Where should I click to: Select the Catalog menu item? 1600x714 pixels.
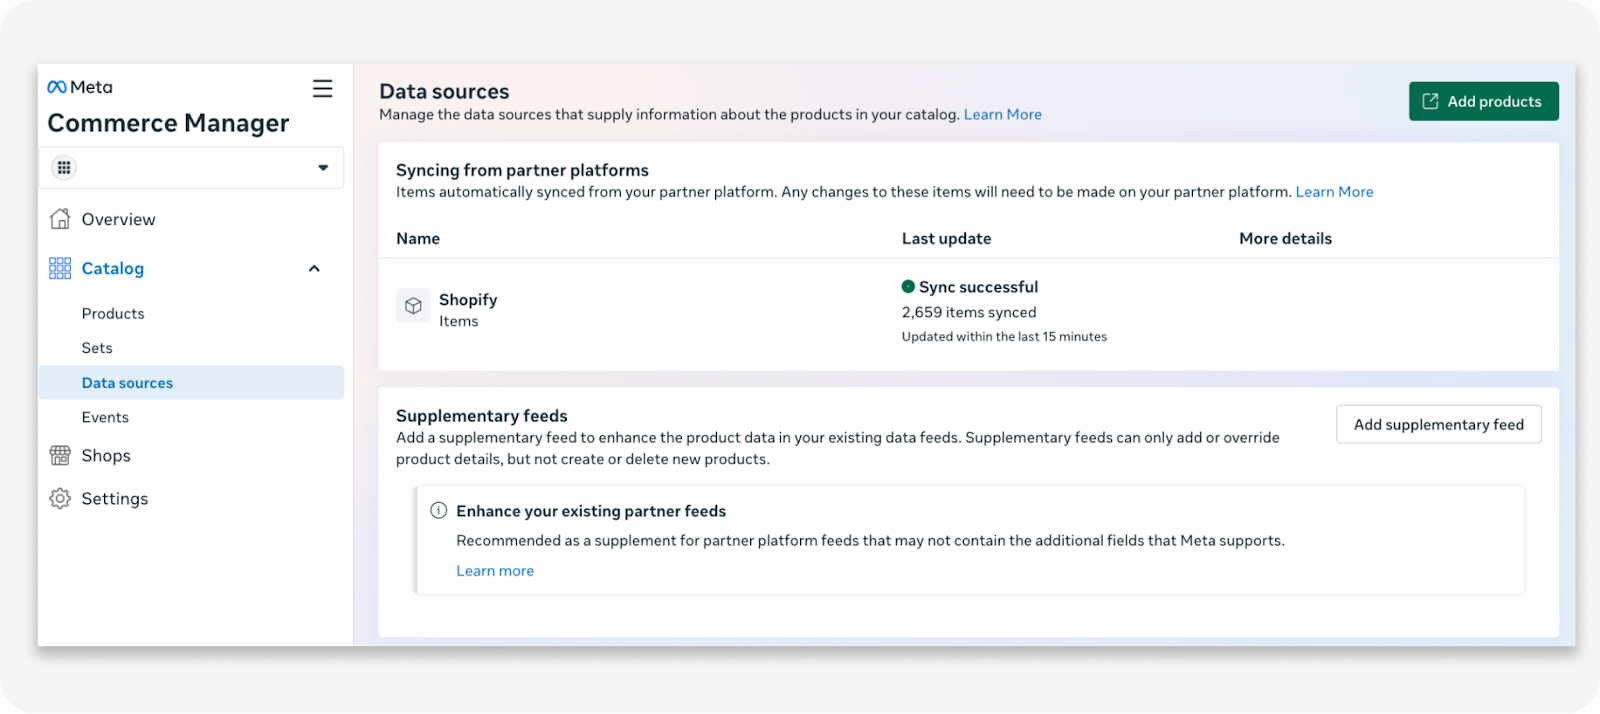pyautogui.click(x=113, y=268)
